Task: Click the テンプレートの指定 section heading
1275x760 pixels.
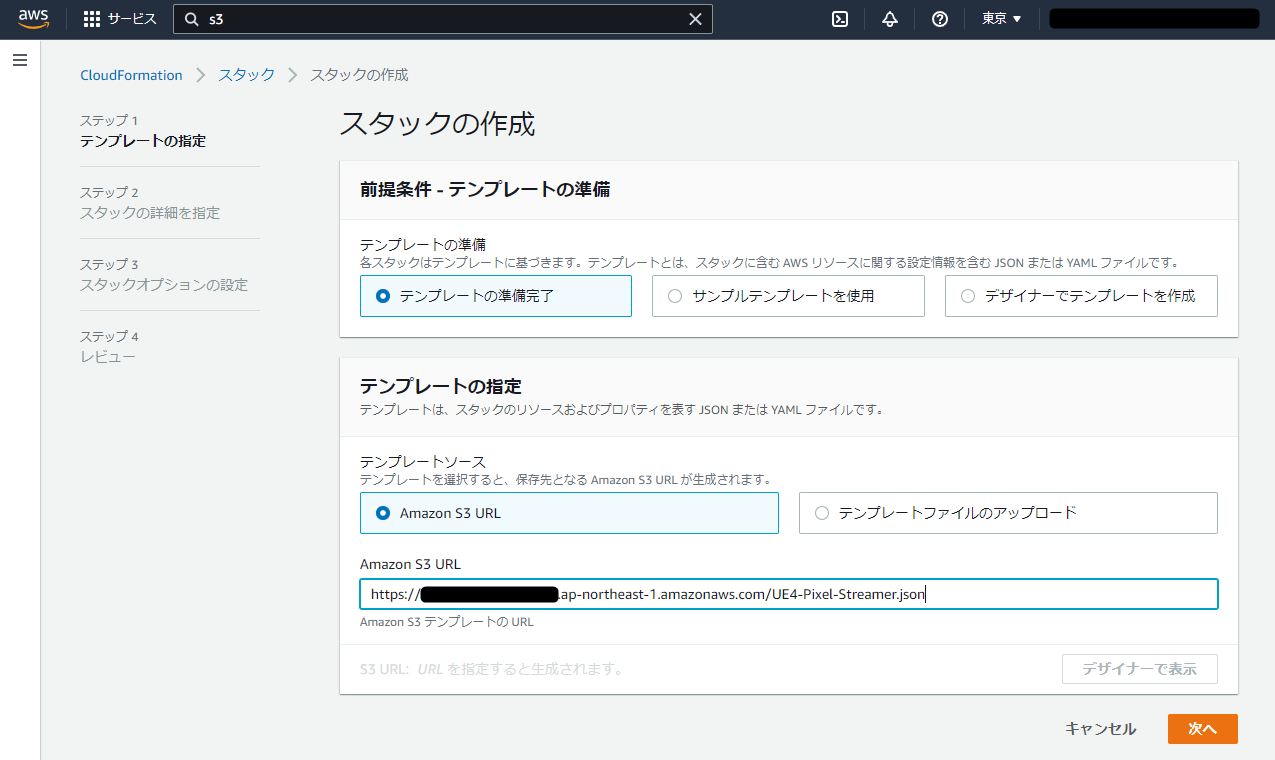Action: coord(441,386)
